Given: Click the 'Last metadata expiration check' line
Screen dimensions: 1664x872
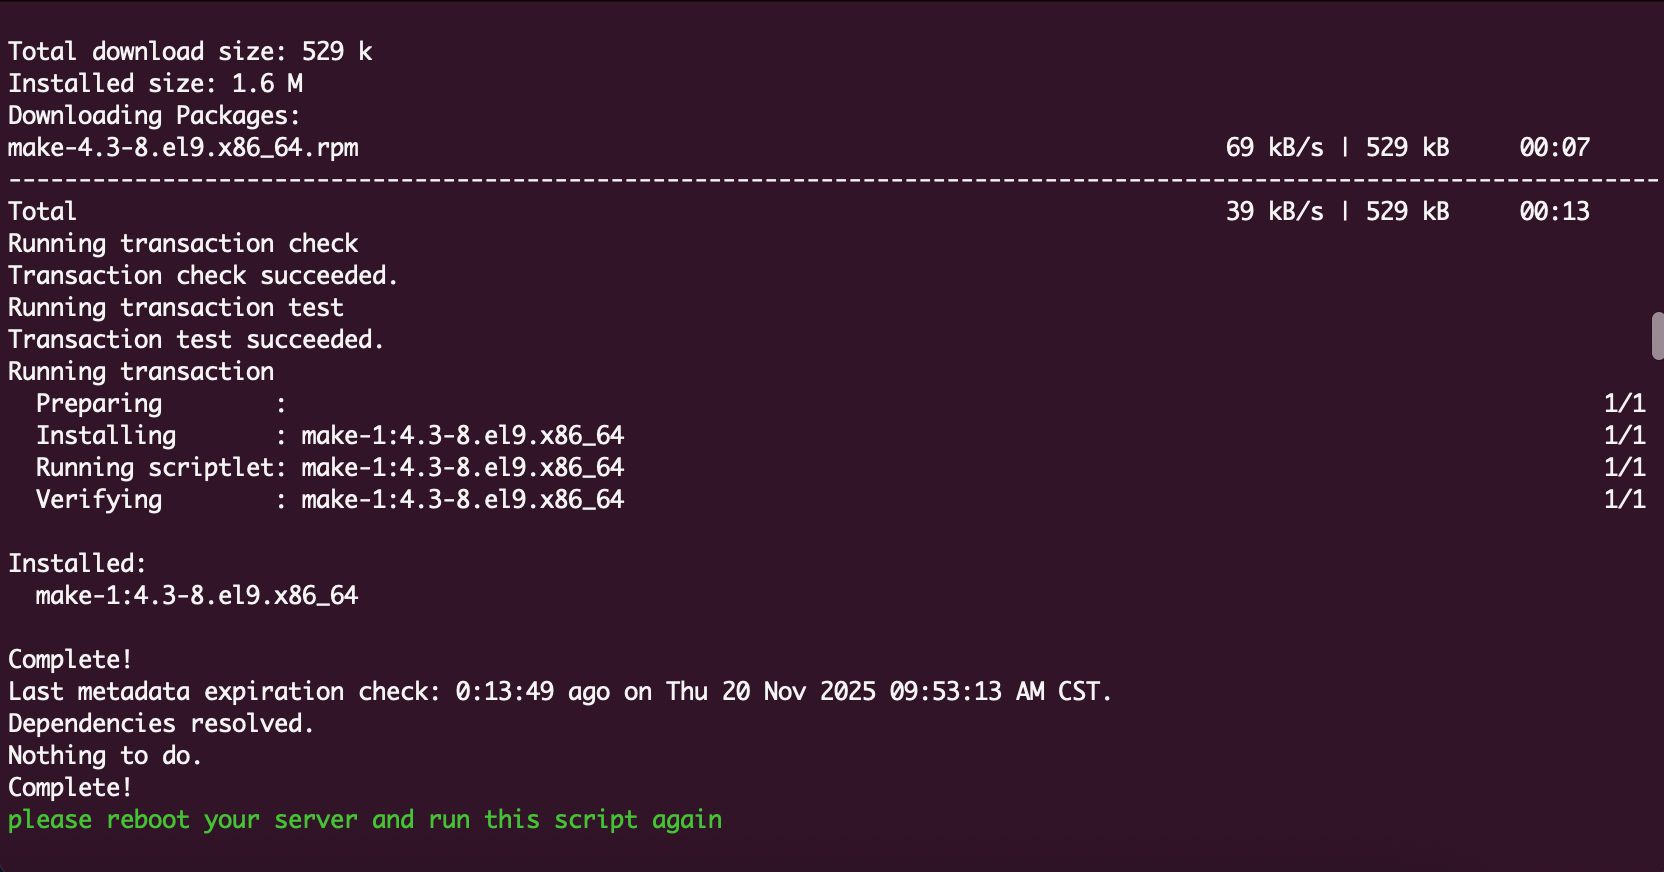Looking at the screenshot, I should click(560, 692).
